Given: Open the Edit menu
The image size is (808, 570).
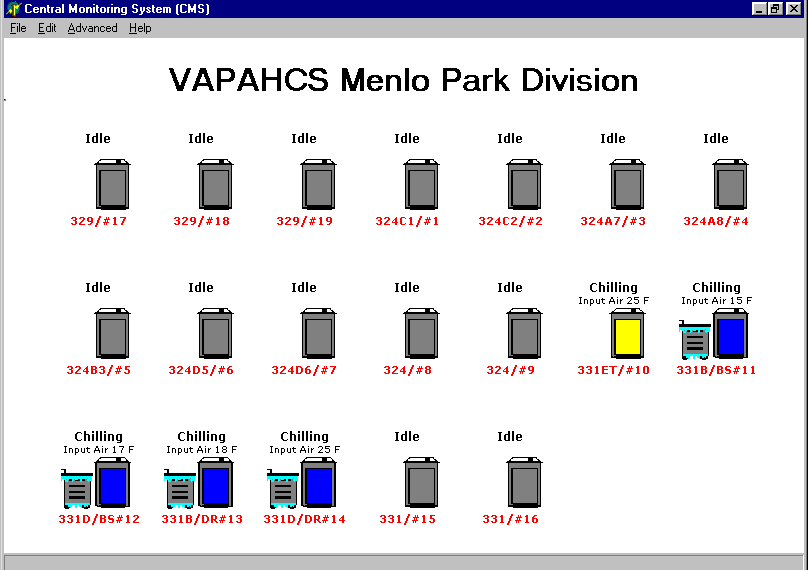Looking at the screenshot, I should coord(47,28).
